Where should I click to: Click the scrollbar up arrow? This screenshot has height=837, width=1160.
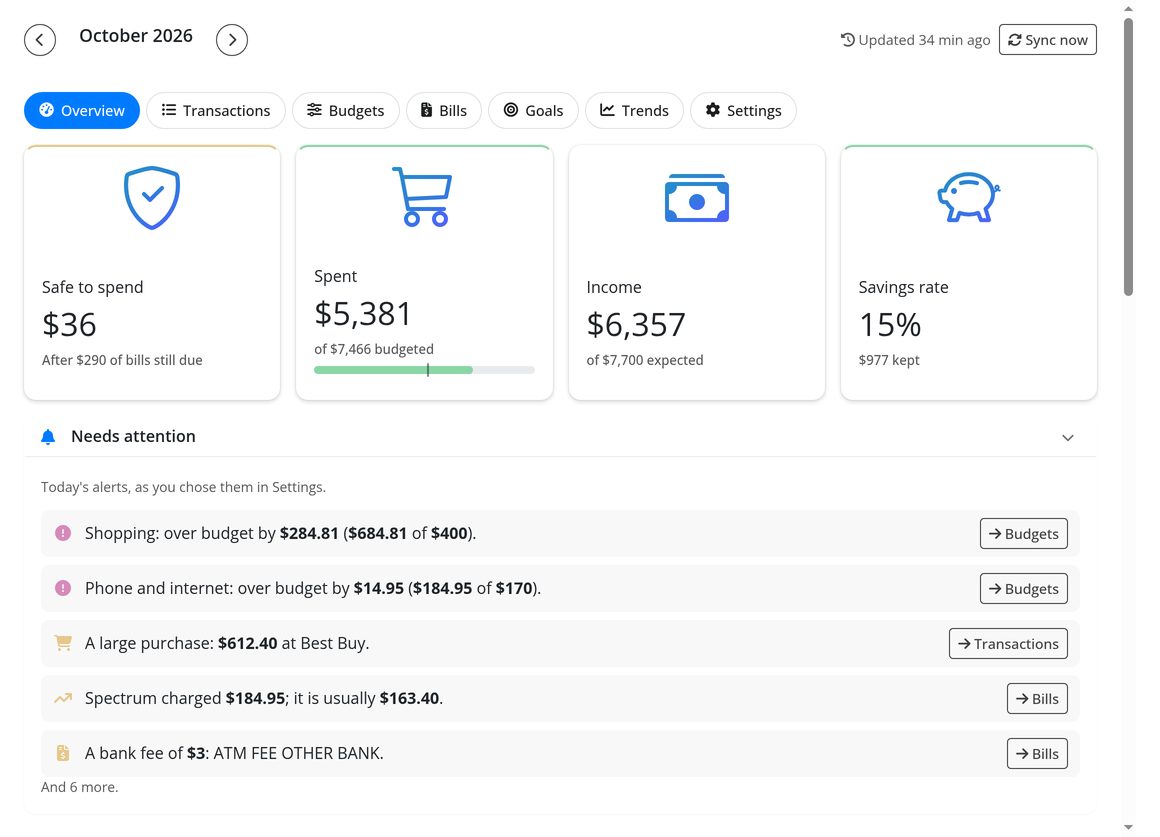1128,9
